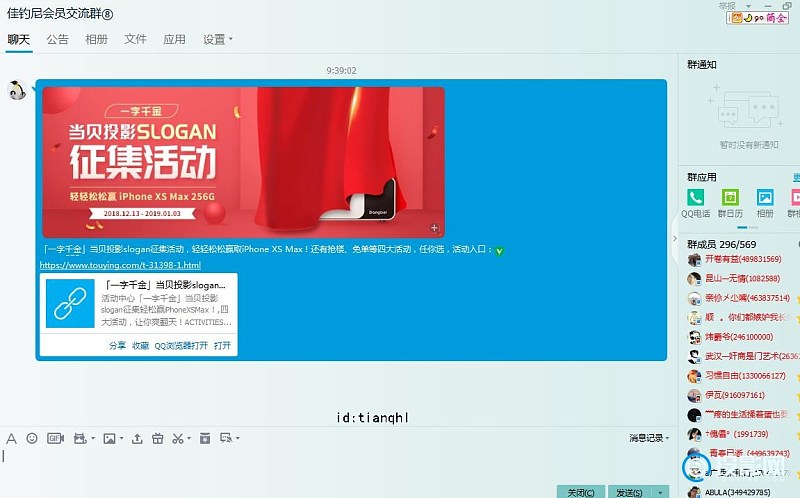The width and height of the screenshot is (800, 498).
Task: Collapse the right side panel arrow
Action: pos(675,238)
